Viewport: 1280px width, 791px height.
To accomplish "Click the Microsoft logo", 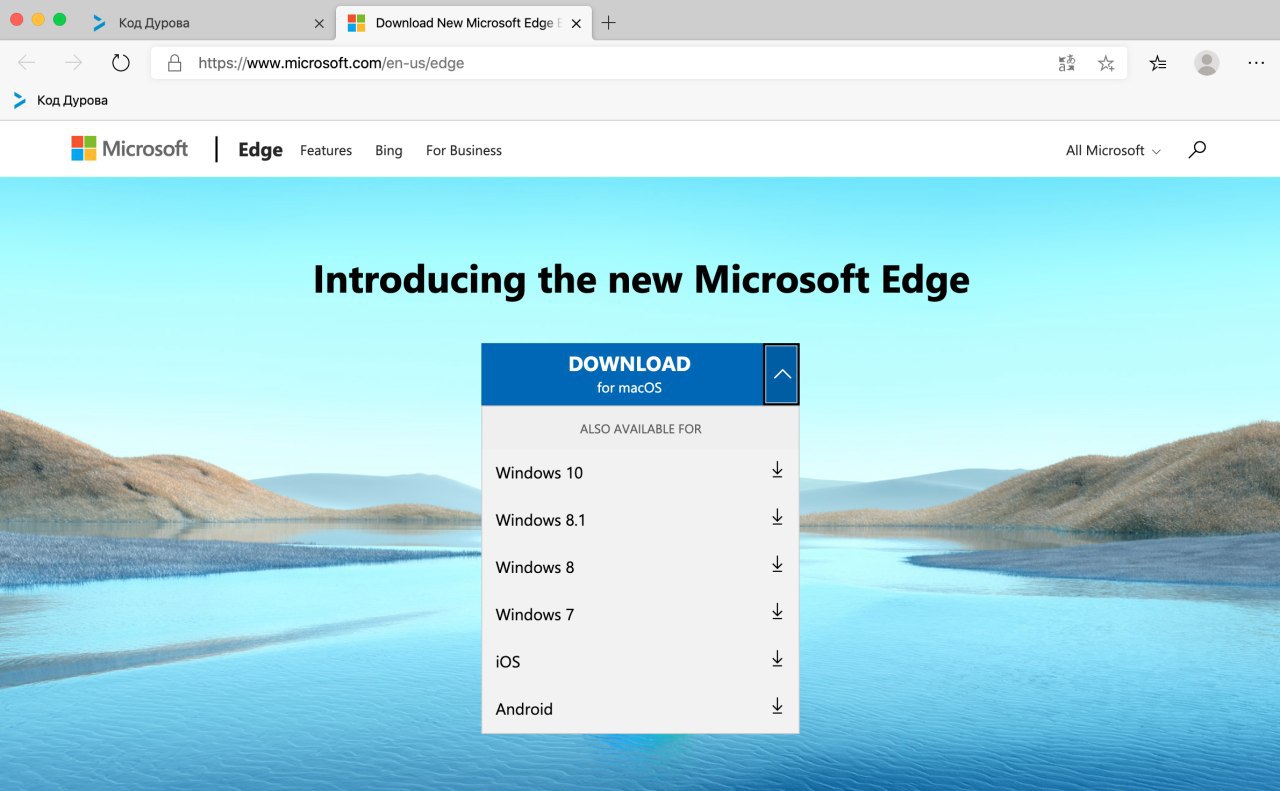I will (x=130, y=149).
